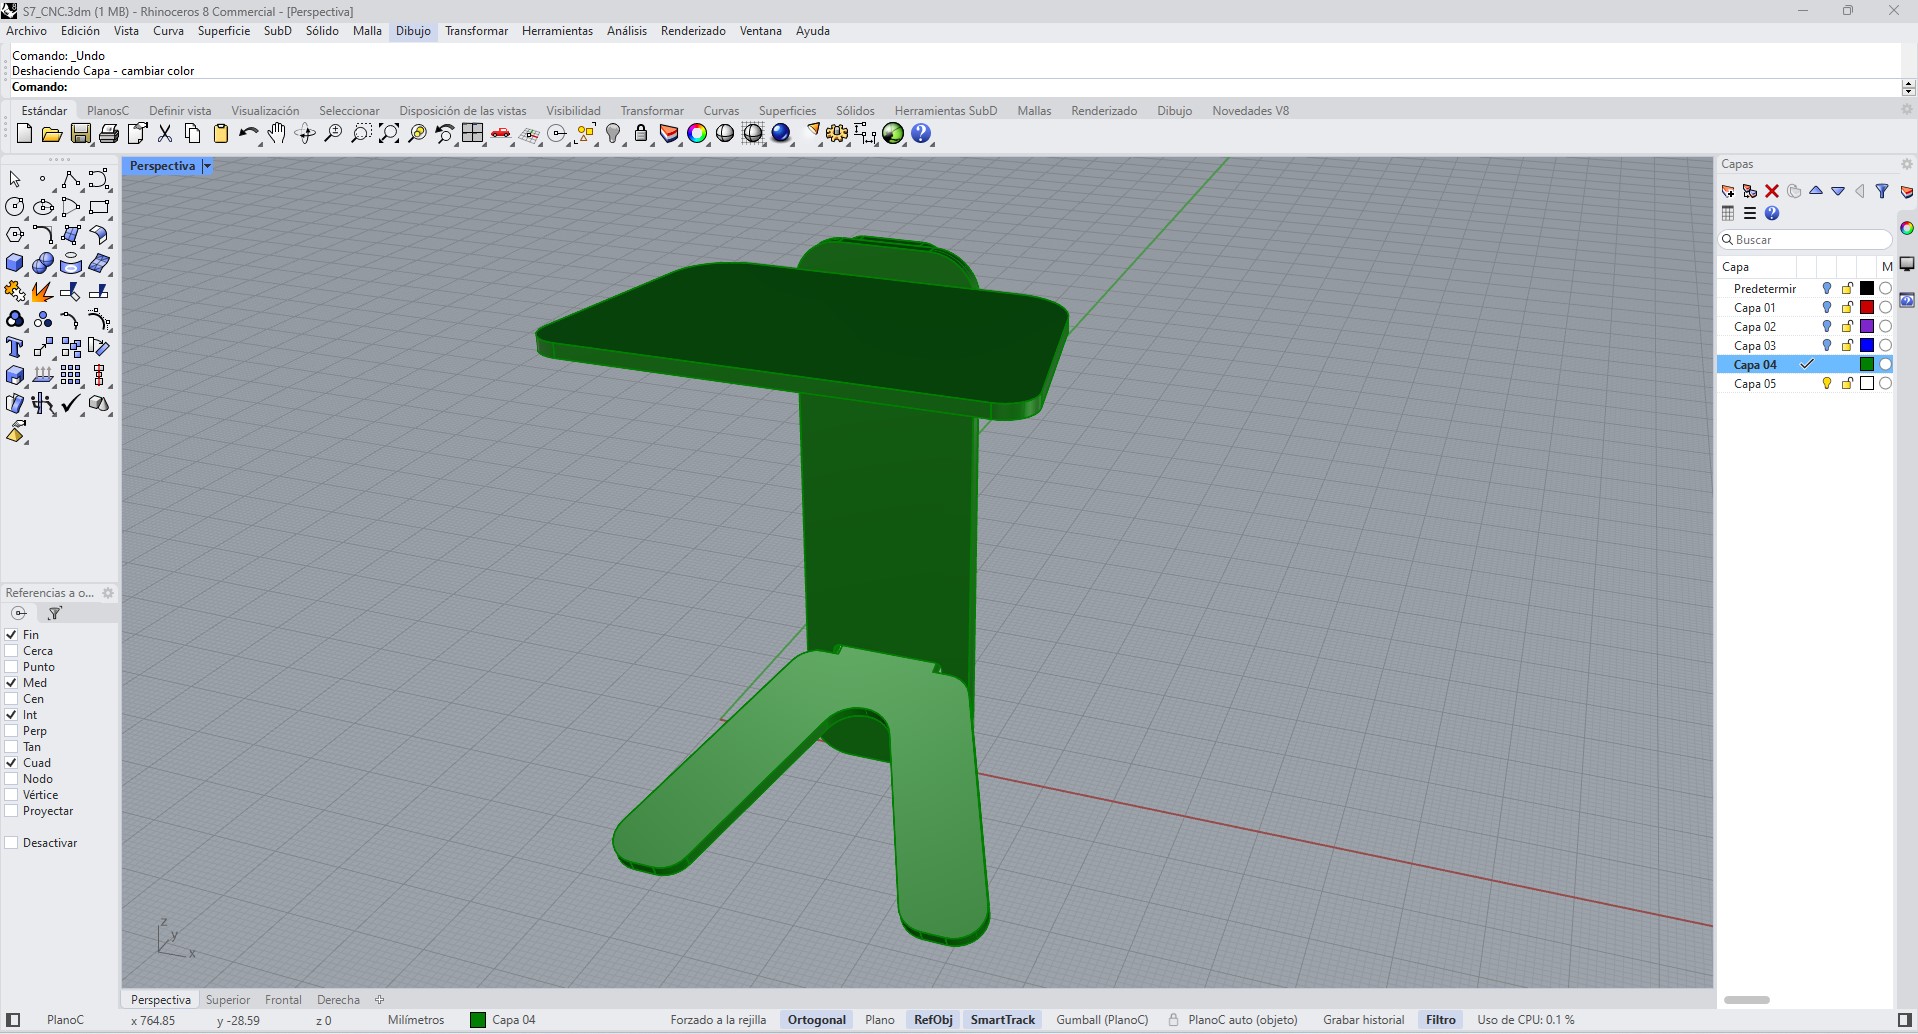The image size is (1918, 1034).
Task: Click the red delete layer icon
Action: click(1772, 191)
